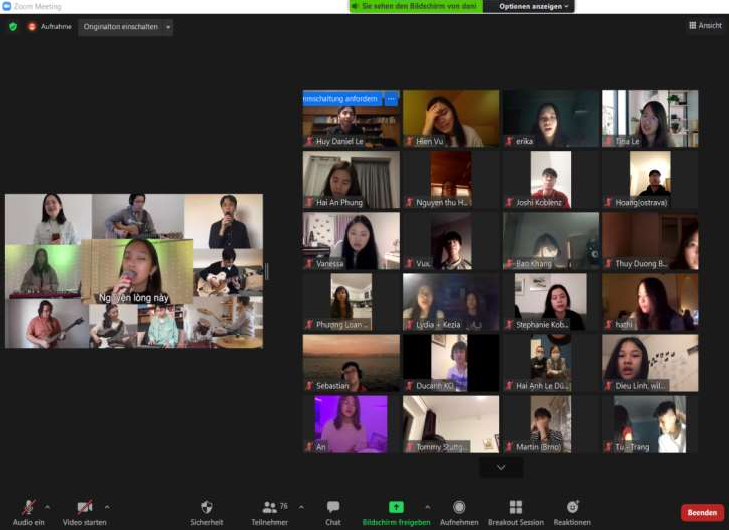The height and width of the screenshot is (530, 729).
Task: Click muted mic icon on Martin (Brno) tile
Action: pos(509,447)
